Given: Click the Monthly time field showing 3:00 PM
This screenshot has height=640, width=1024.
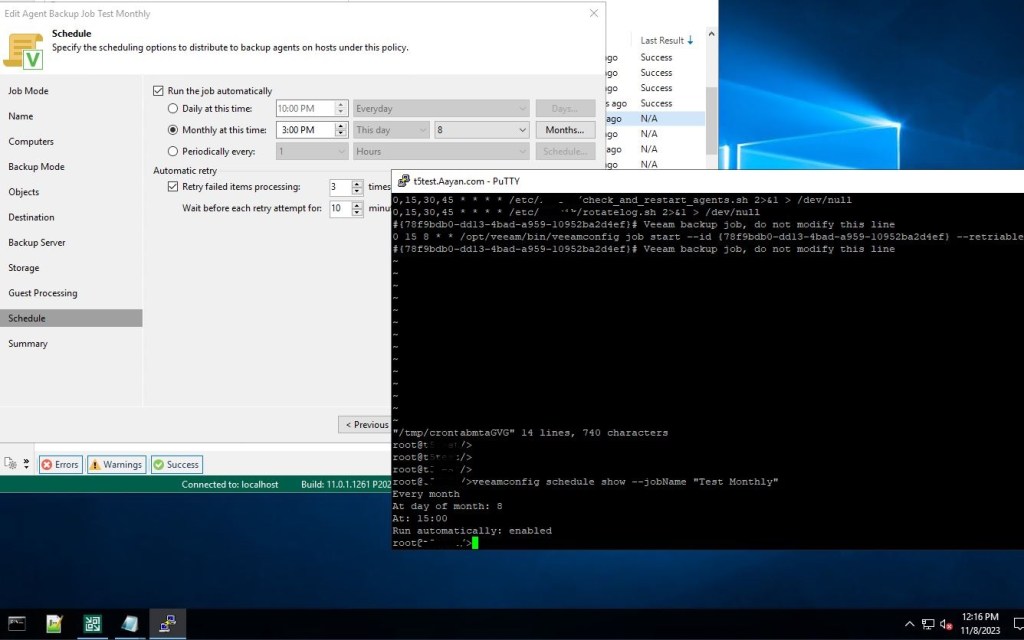Looking at the screenshot, I should 304,130.
